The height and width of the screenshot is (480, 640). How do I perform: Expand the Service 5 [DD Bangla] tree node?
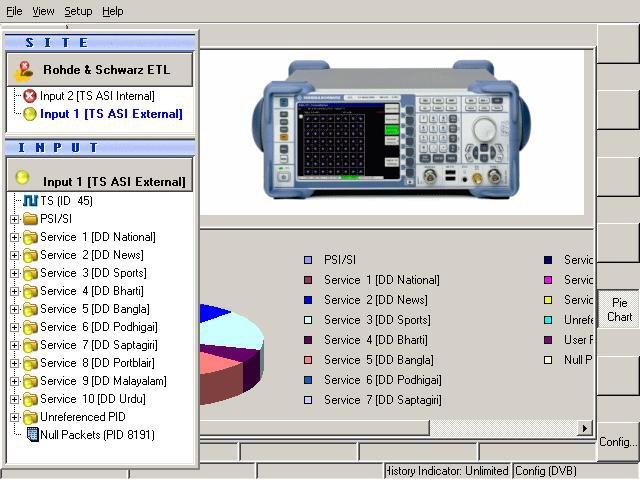[x=15, y=309]
